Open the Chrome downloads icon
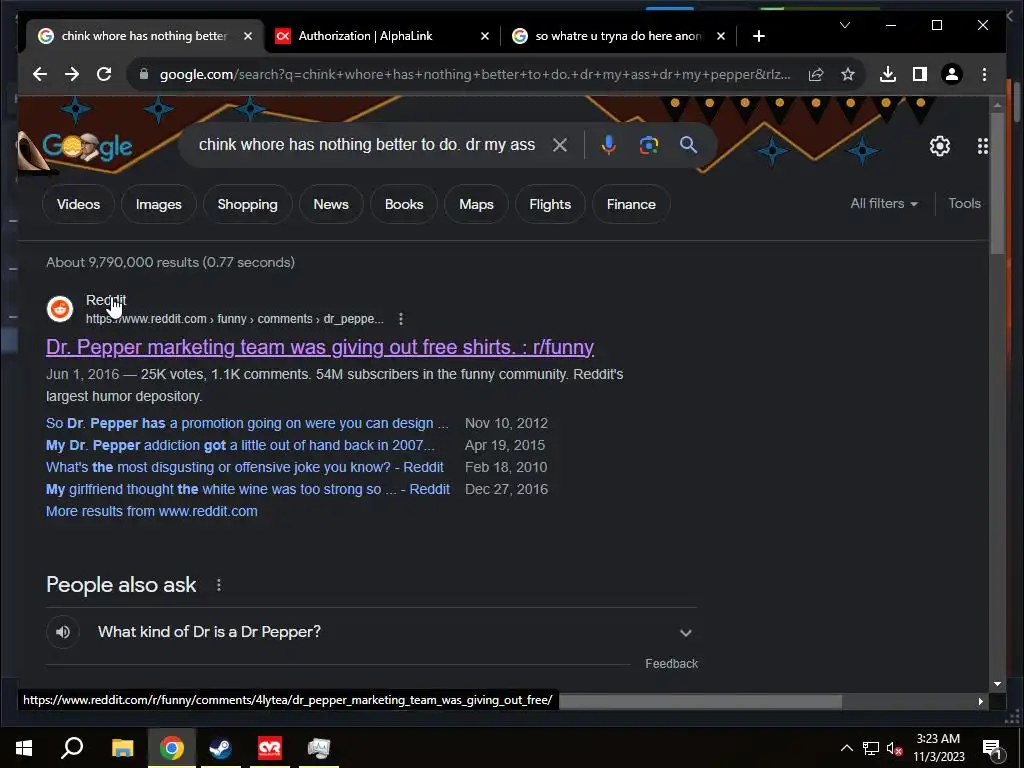Viewport: 1024px width, 768px height. point(888,74)
